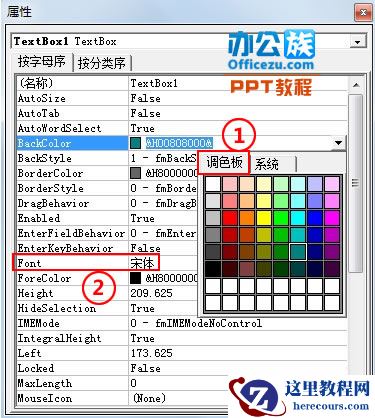Open the TextBox1 object selector dropdown
375x418 pixels.
(x=358, y=42)
